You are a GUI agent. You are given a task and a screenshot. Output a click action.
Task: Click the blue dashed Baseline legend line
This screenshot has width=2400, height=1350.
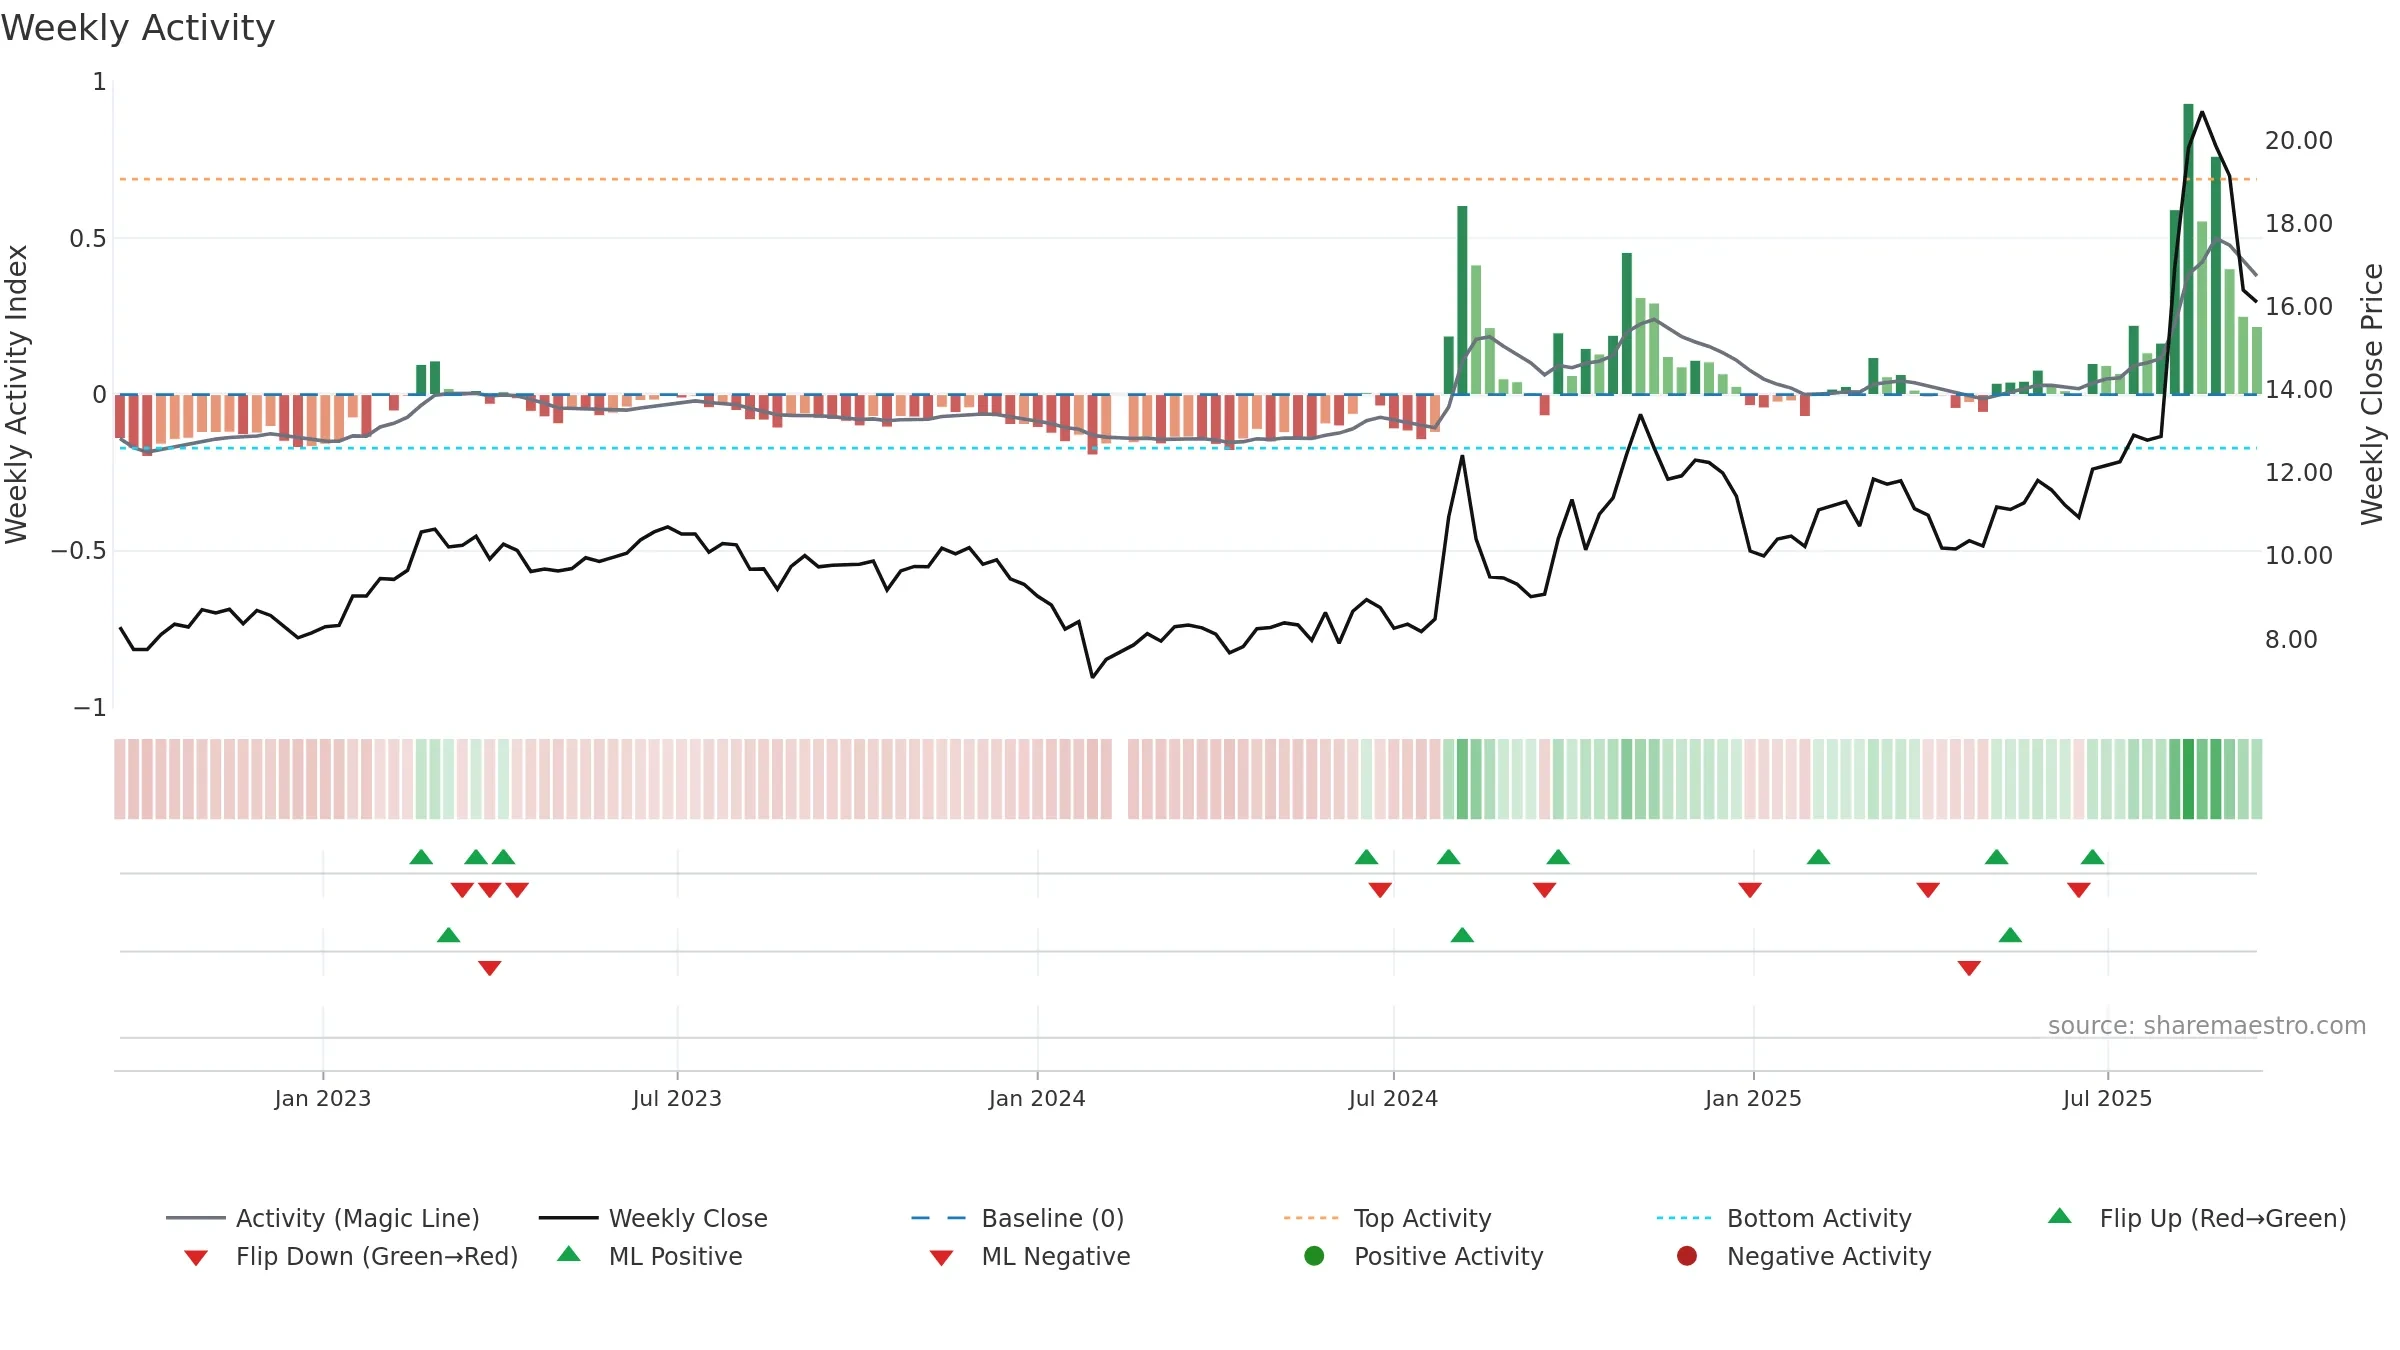coord(938,1218)
